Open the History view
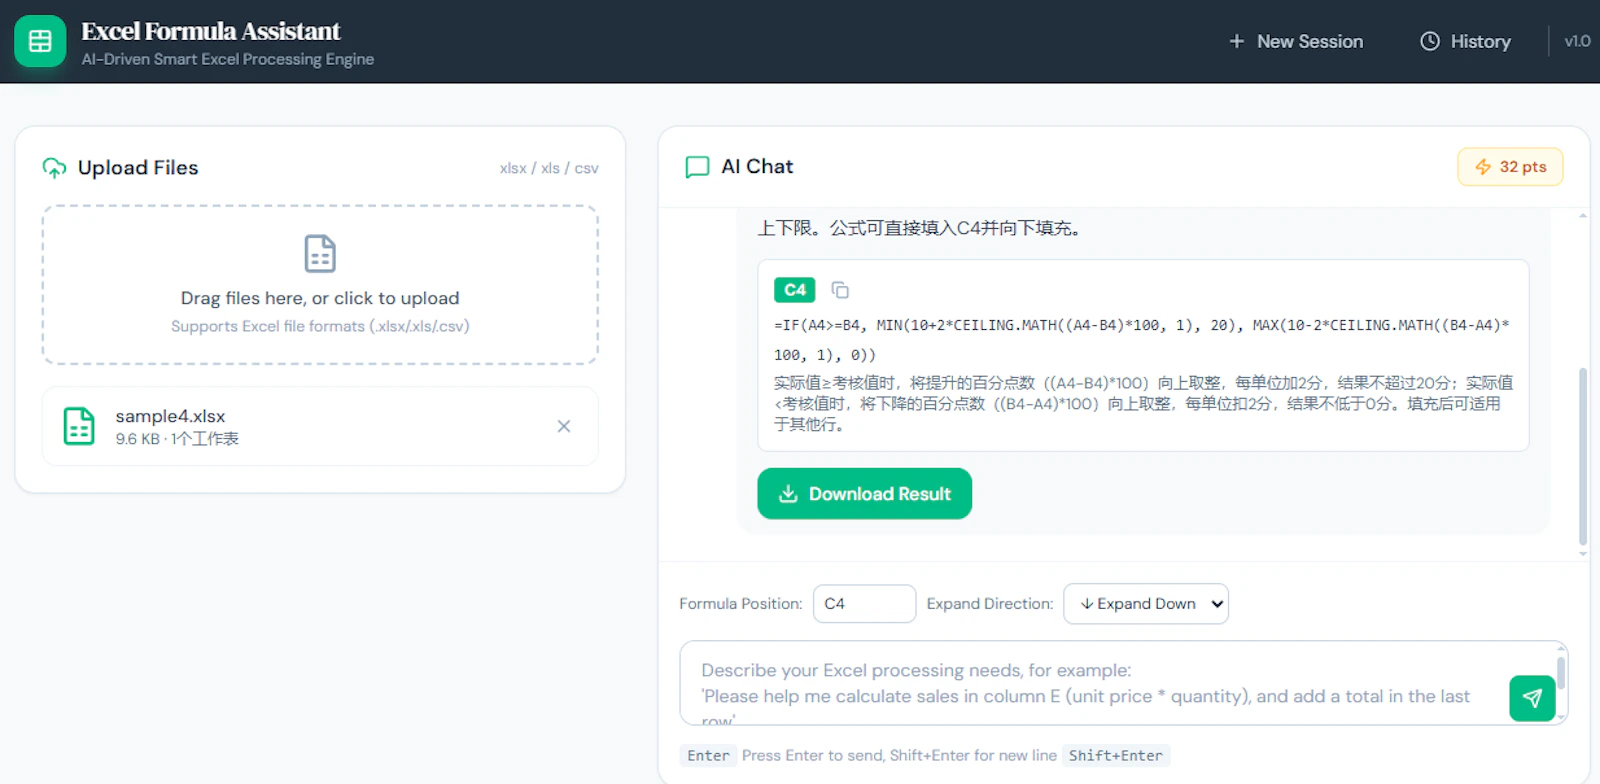The height and width of the screenshot is (784, 1600). pyautogui.click(x=1466, y=41)
